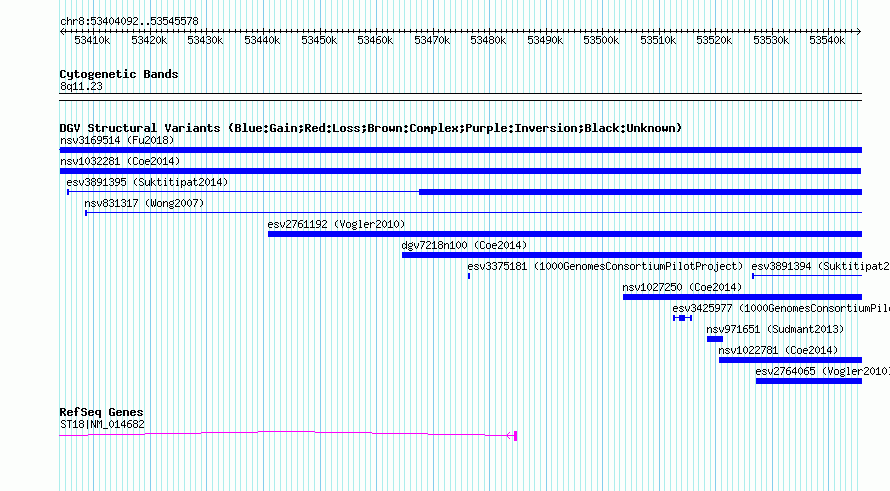Open the nsv1027250 (Coe2014) variant label

click(x=682, y=287)
